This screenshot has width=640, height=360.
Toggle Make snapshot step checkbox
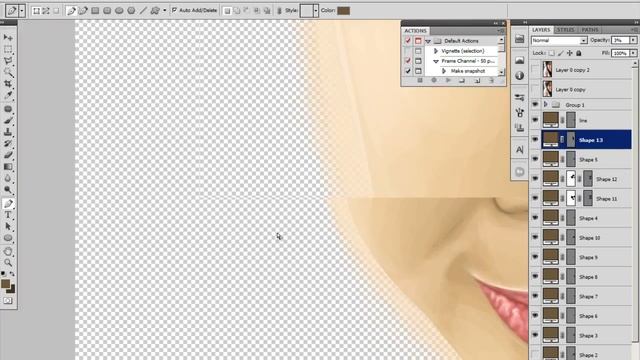[408, 71]
